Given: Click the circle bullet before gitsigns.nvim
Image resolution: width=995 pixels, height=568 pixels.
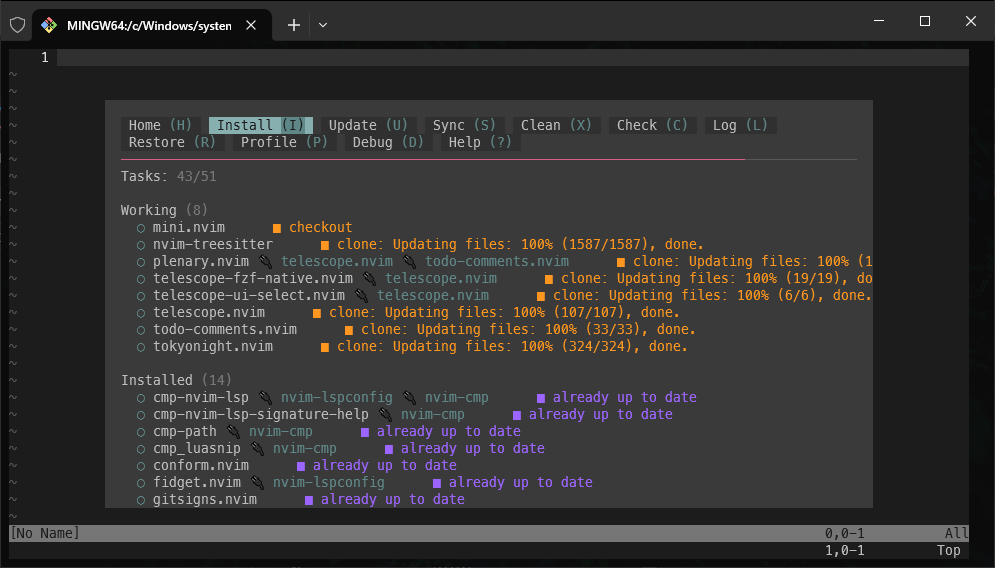Looking at the screenshot, I should pos(141,500).
